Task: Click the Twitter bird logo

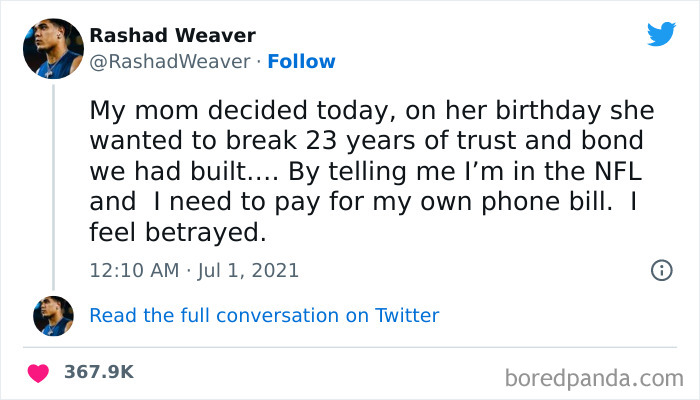Action: coord(661,35)
